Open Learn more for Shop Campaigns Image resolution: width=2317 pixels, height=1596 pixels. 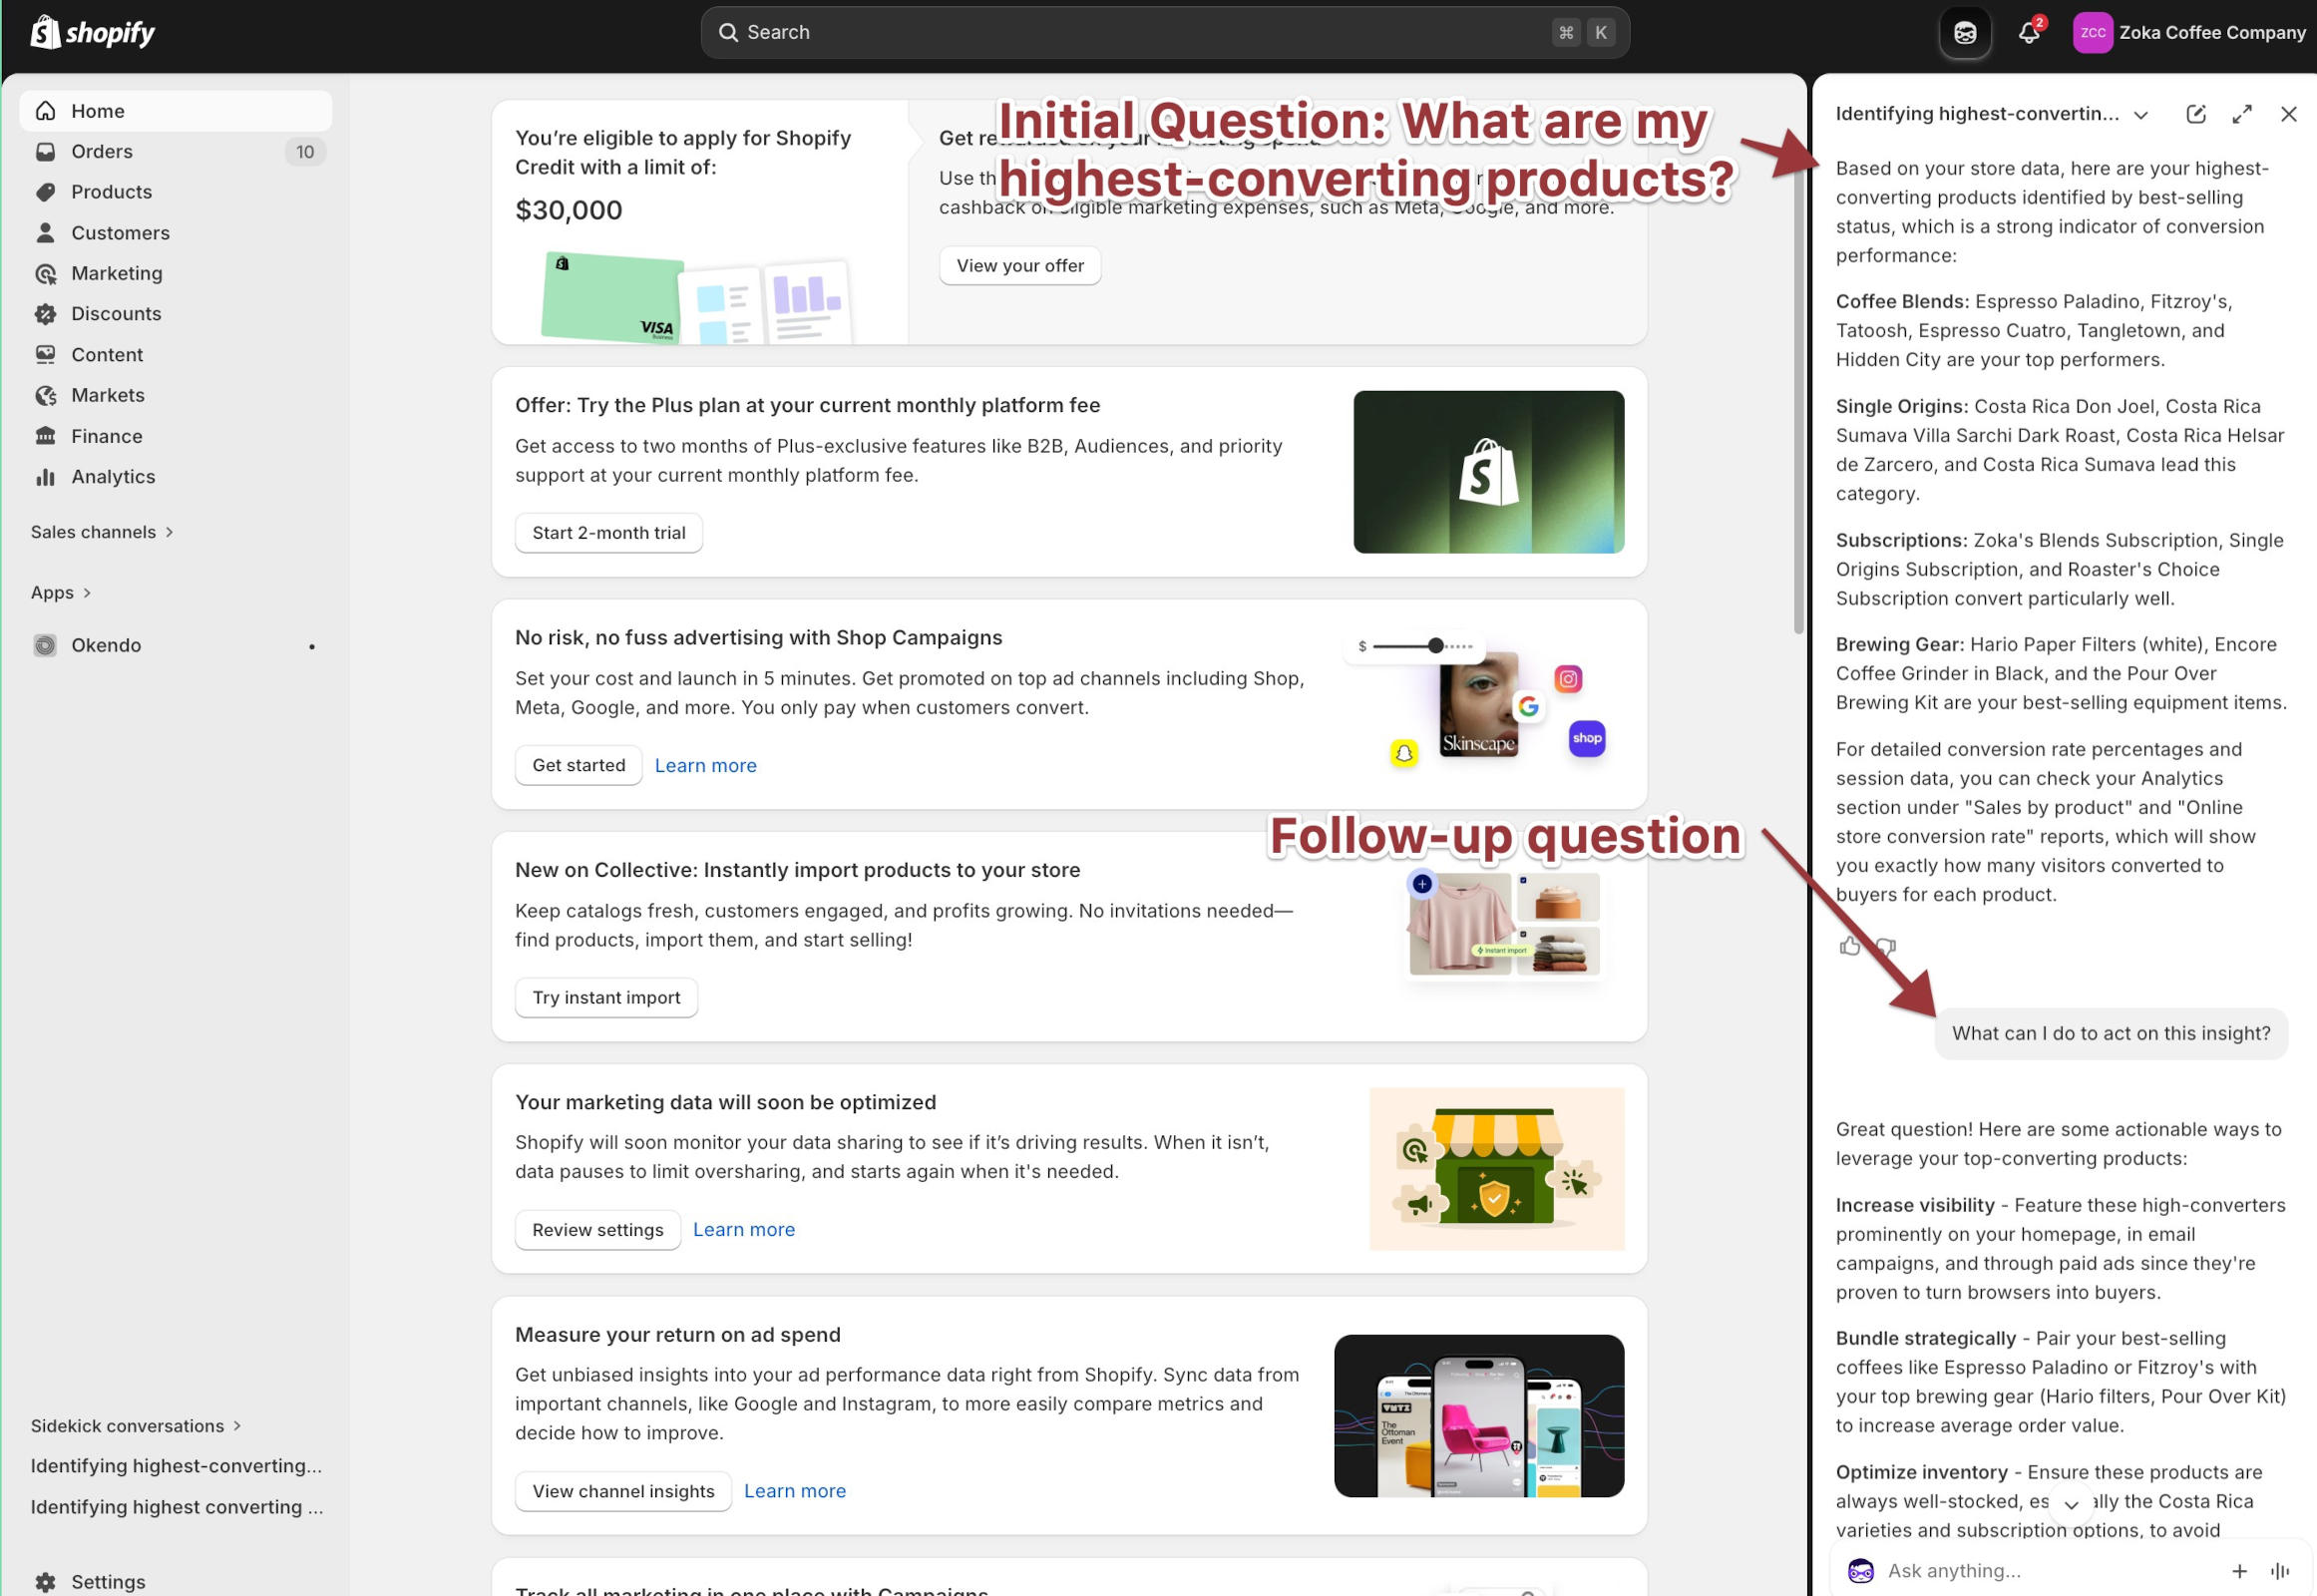click(705, 765)
